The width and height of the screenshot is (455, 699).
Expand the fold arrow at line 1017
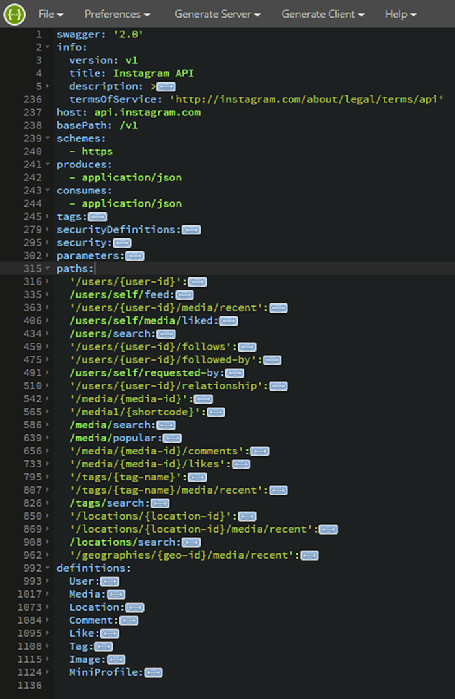pos(48,594)
